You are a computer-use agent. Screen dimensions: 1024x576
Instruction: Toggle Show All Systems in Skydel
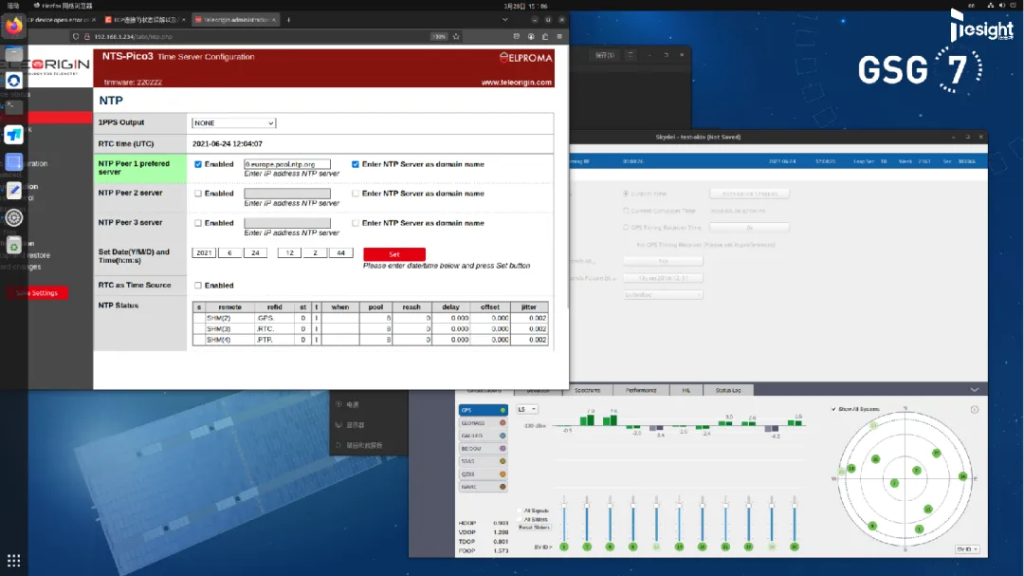(x=833, y=409)
